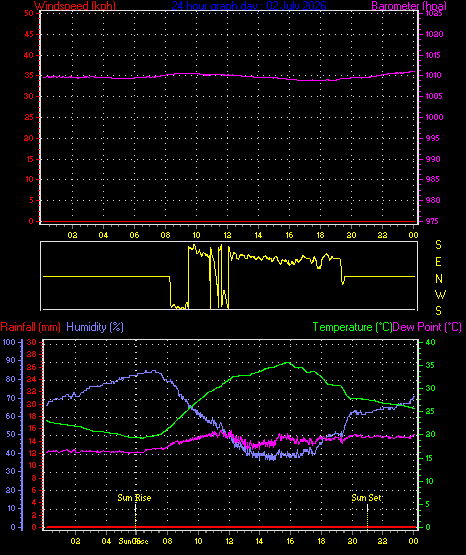Click hour 12 on the temperature graph time axis
Screen dimensions: 466x555
tap(229, 541)
